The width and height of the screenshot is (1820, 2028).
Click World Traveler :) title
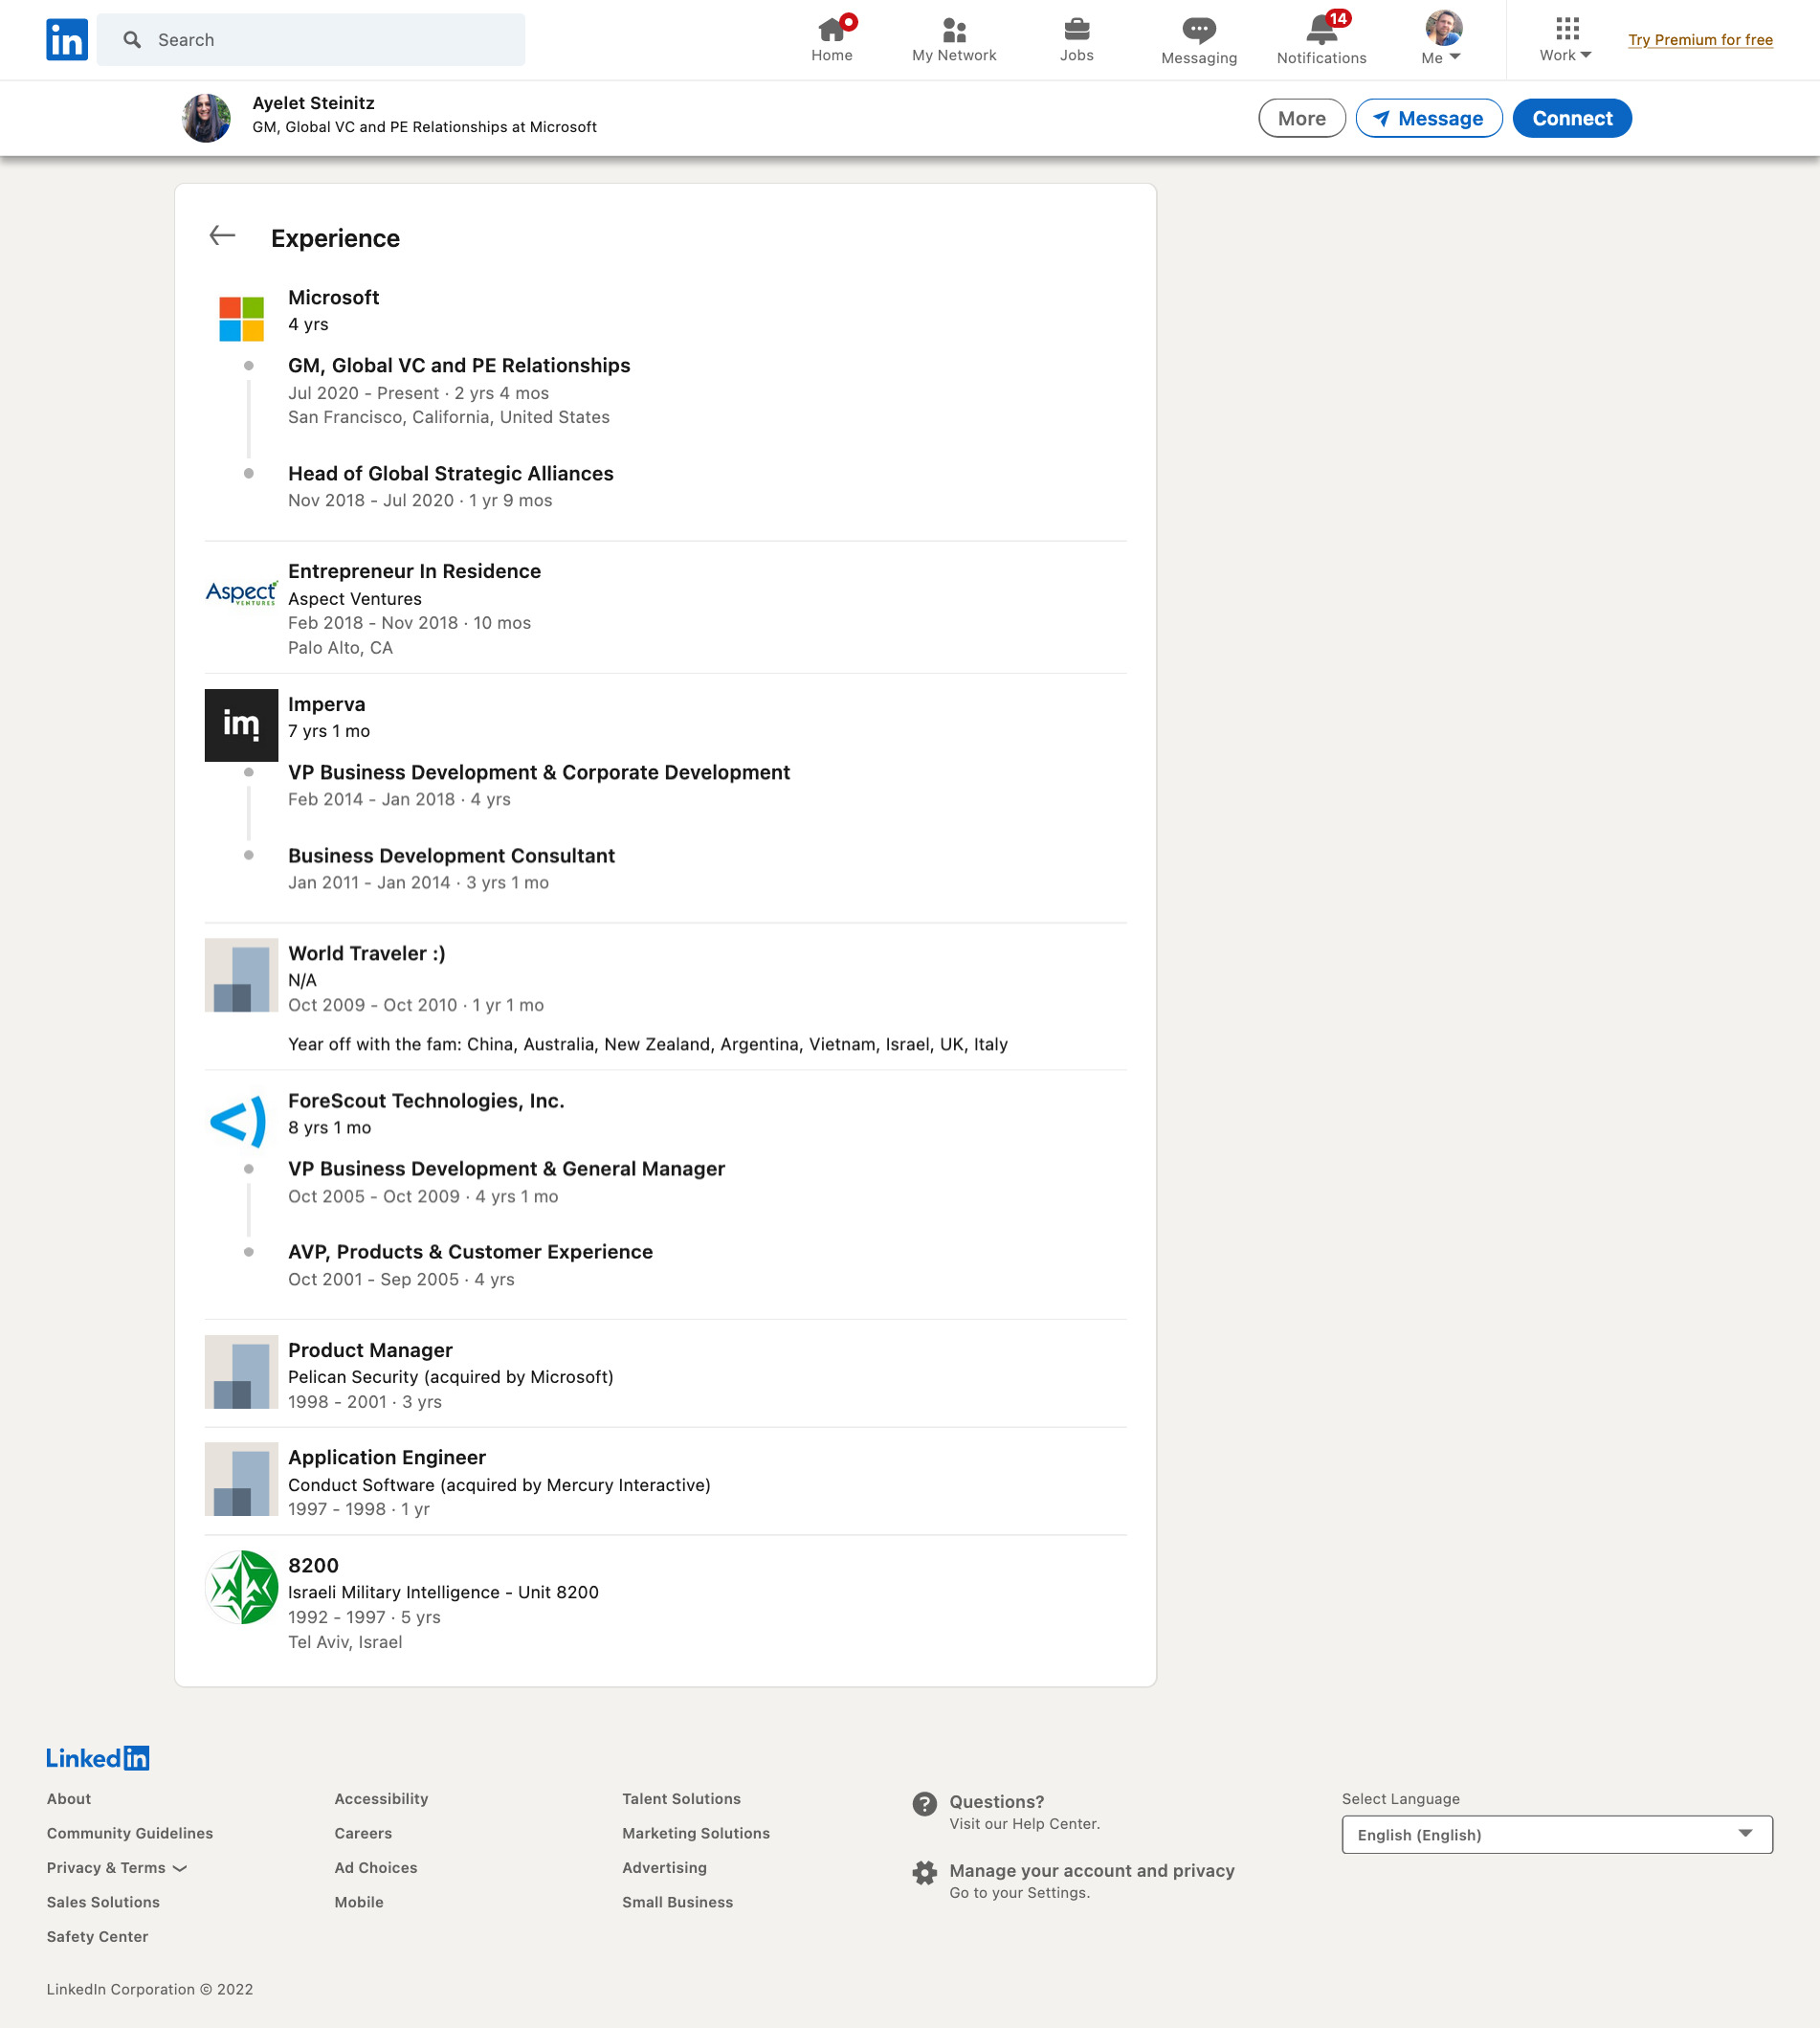(x=367, y=953)
